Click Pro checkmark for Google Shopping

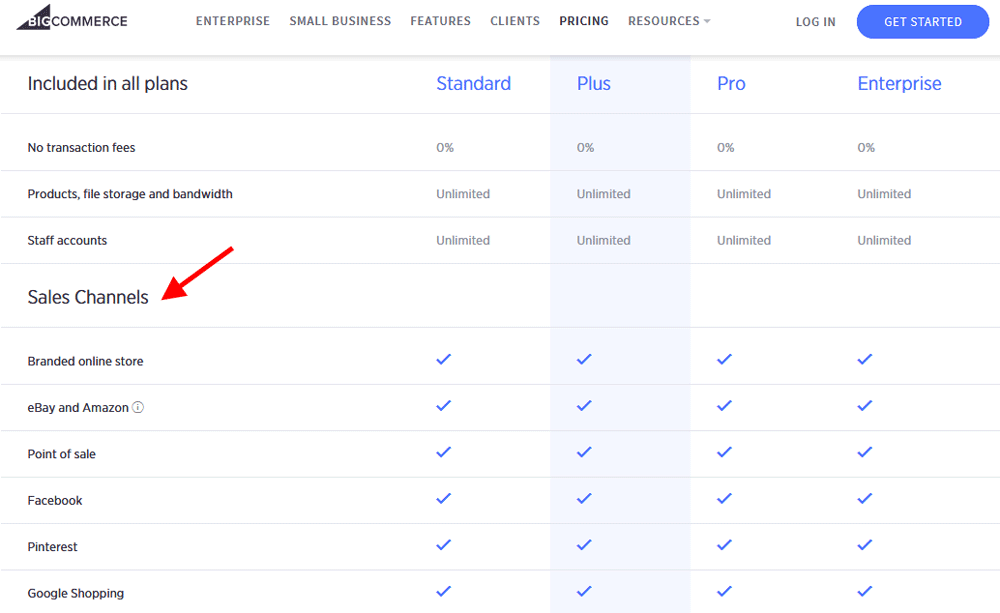724,591
